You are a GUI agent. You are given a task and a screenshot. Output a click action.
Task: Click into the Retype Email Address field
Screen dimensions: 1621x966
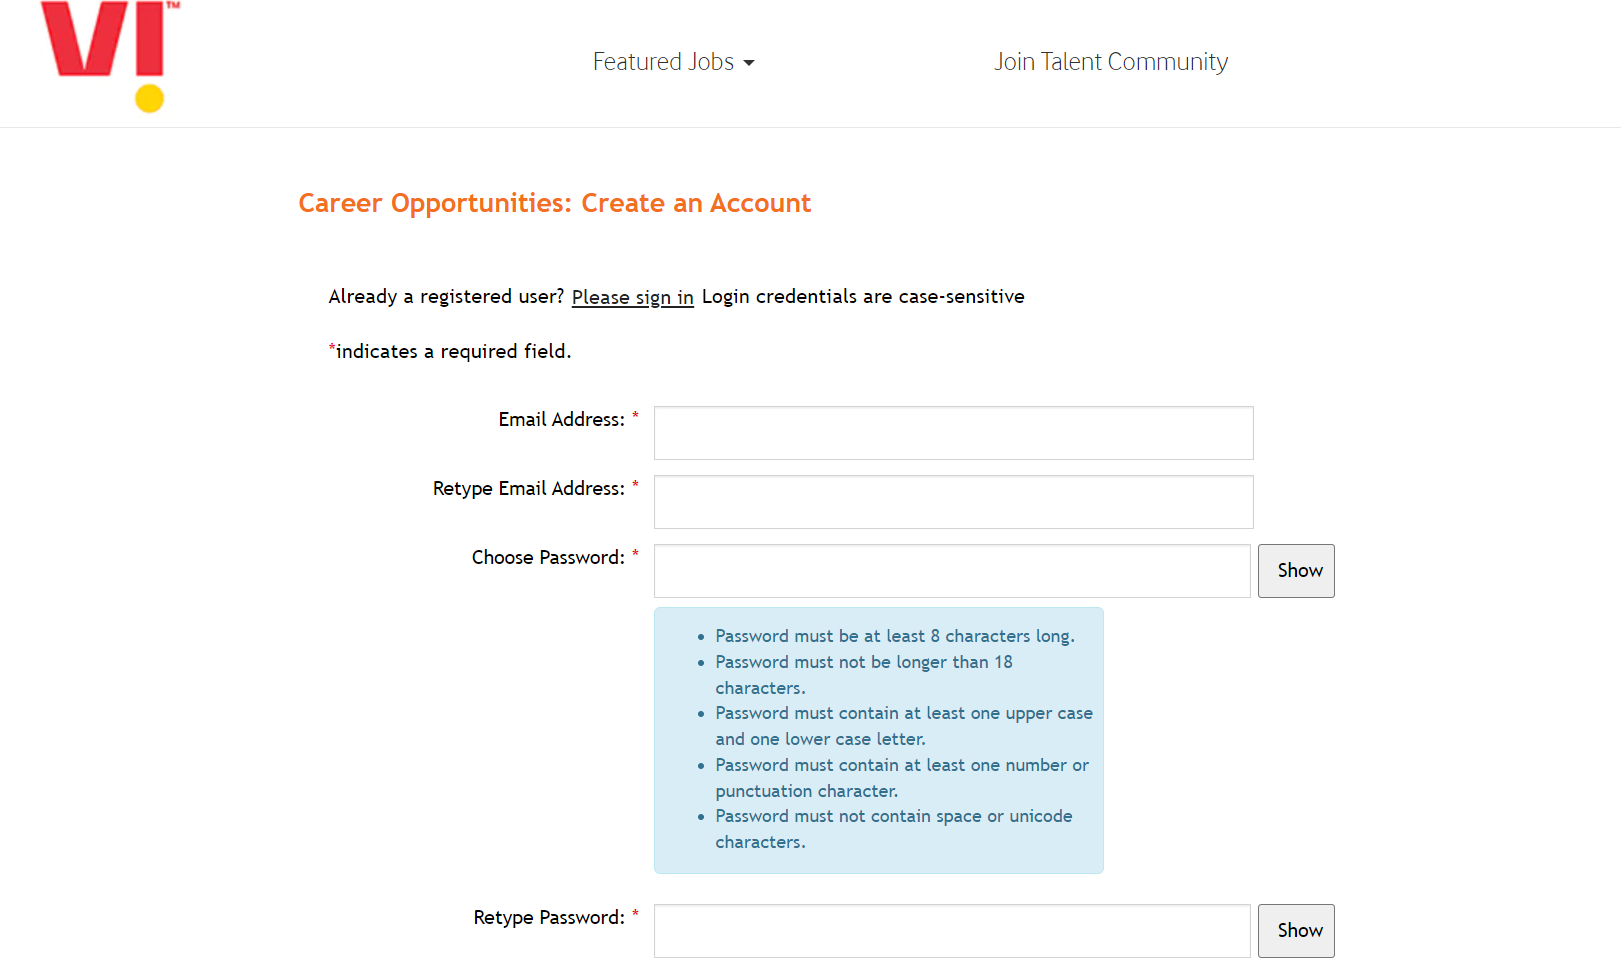coord(953,502)
